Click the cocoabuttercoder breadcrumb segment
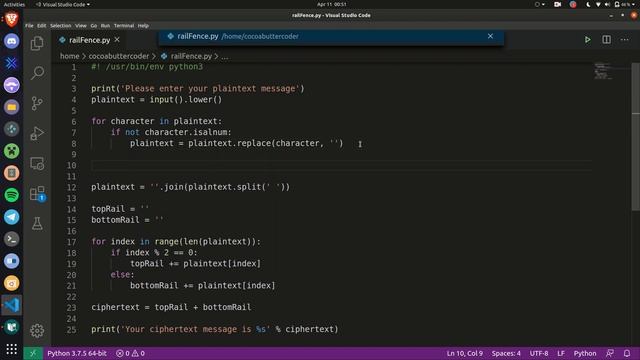640x360 pixels. (x=119, y=56)
